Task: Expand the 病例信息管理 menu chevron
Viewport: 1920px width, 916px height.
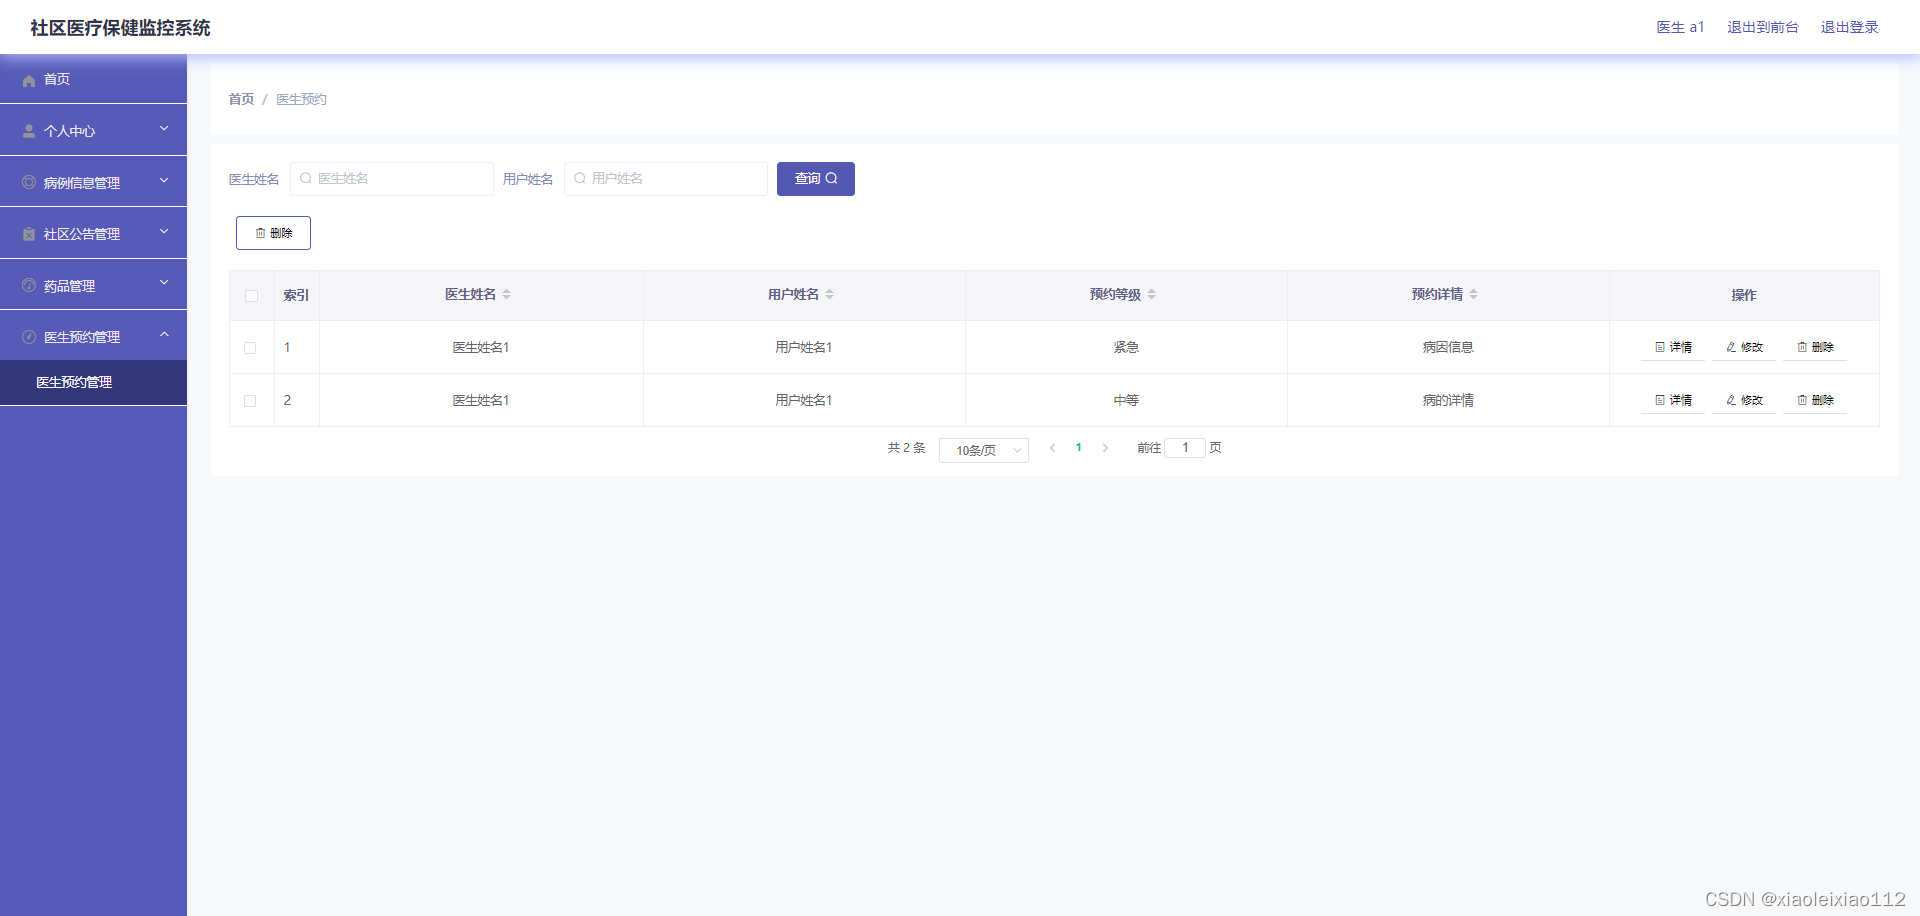Action: (164, 181)
